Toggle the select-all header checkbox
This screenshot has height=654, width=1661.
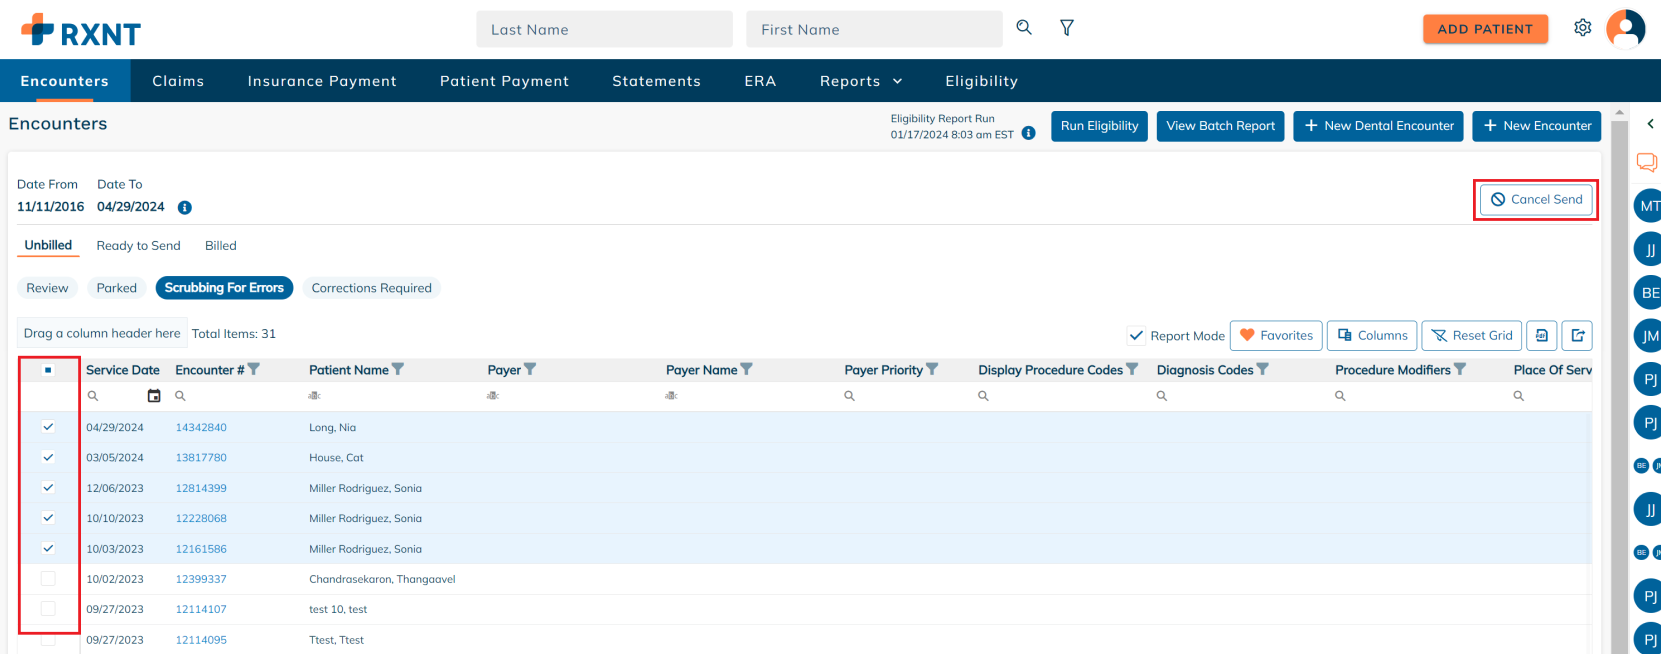48,370
